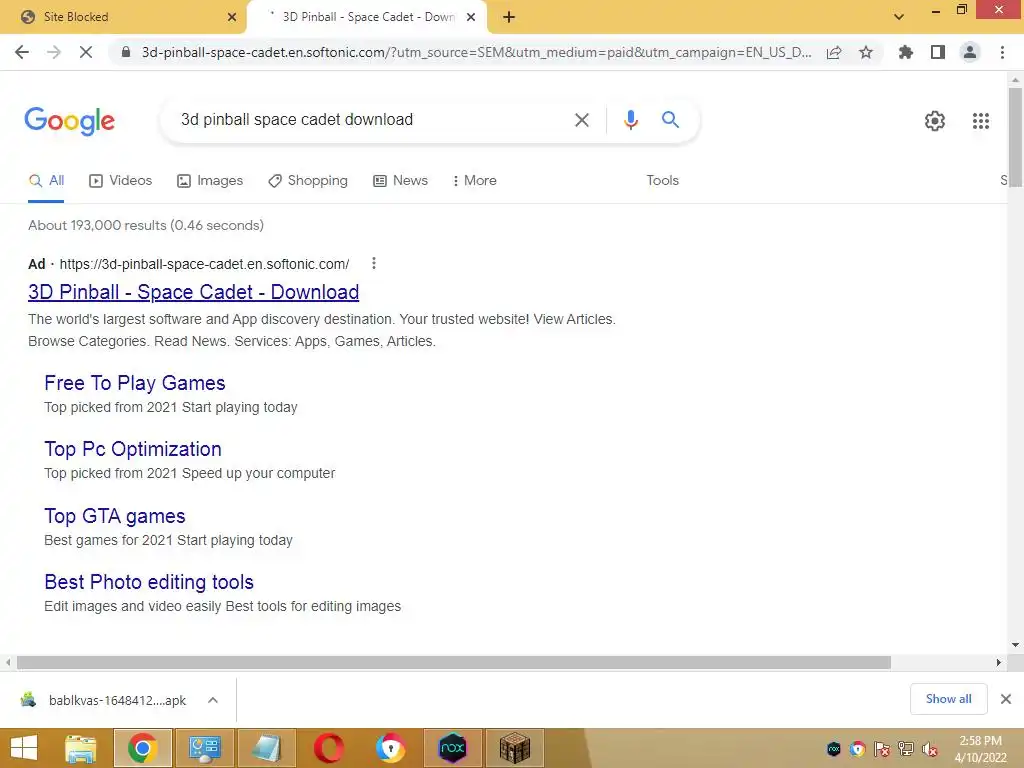Screen dimensions: 1024x768
Task: Open Nox player from the taskbar
Action: tap(453, 748)
